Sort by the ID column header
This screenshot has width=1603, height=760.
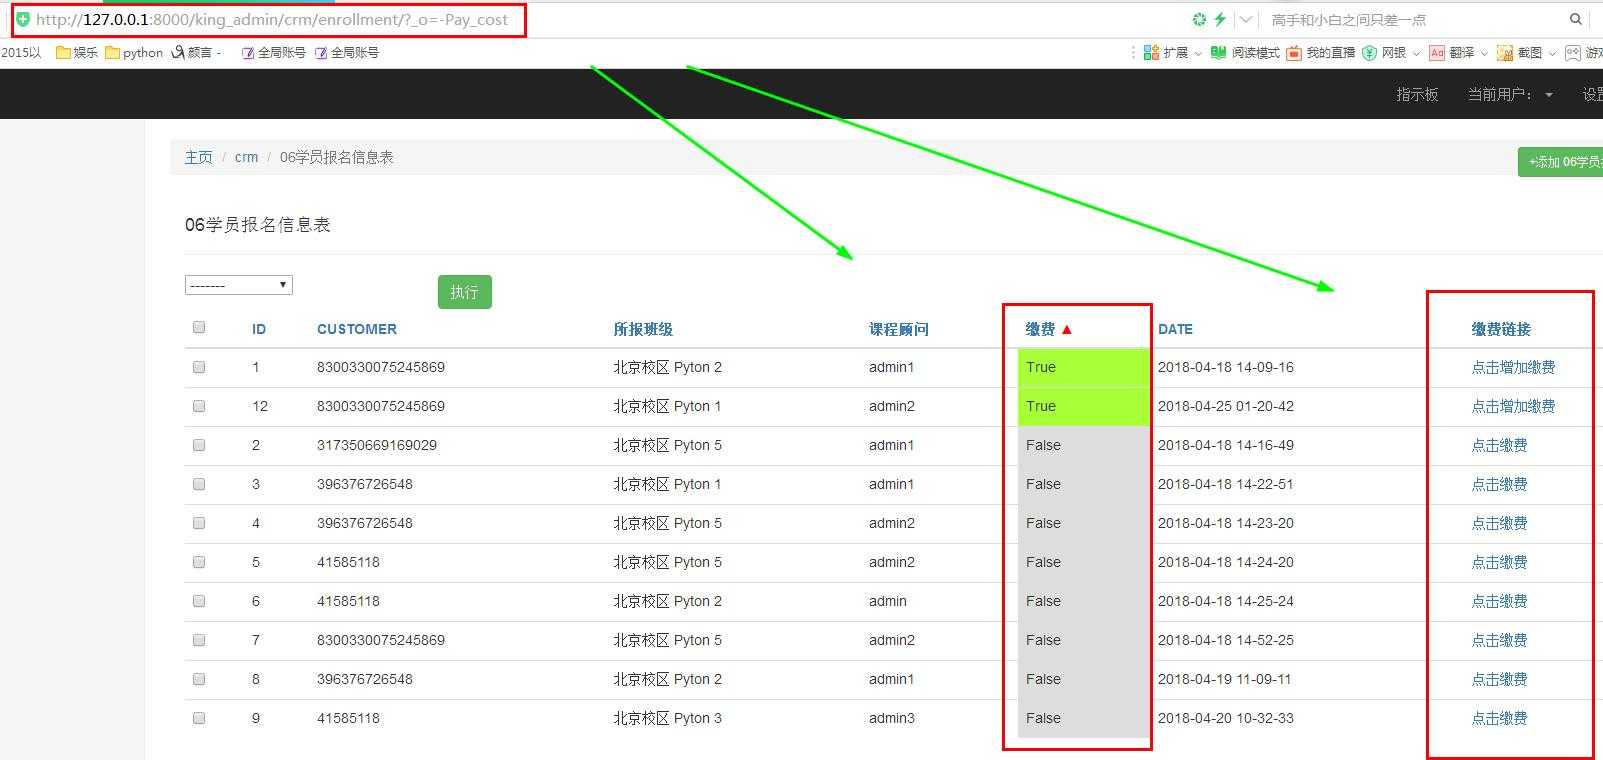[259, 329]
